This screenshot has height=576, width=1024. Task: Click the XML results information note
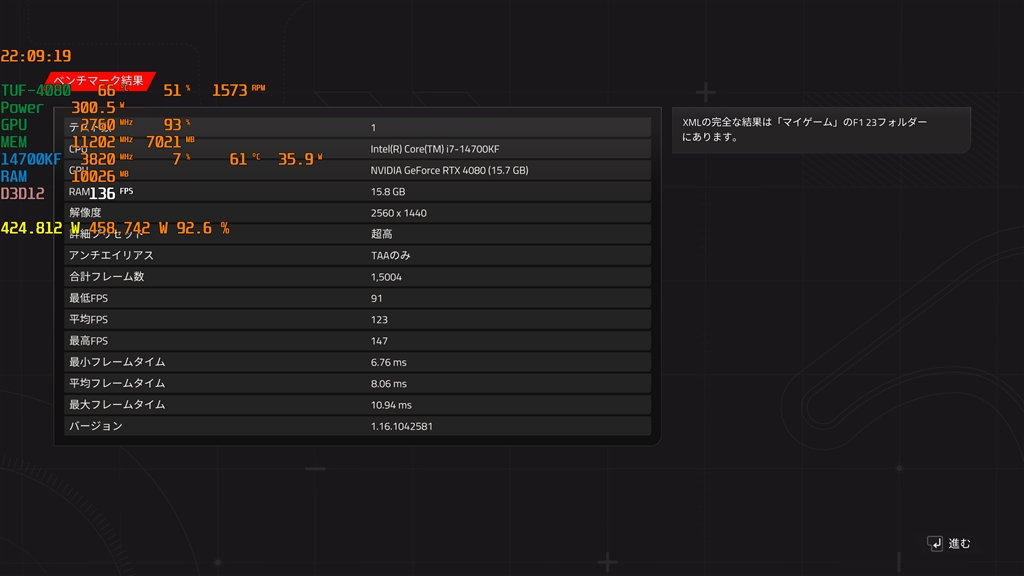pyautogui.click(x=821, y=130)
